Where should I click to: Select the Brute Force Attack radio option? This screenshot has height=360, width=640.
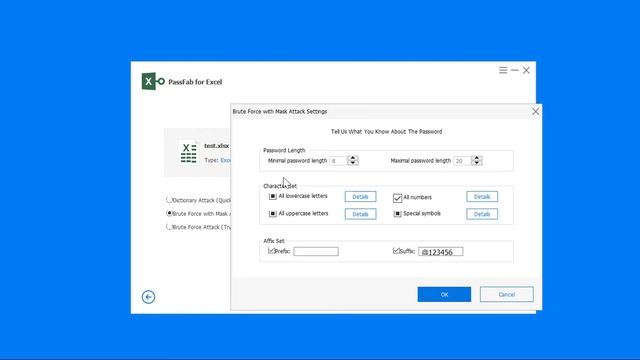(169, 227)
